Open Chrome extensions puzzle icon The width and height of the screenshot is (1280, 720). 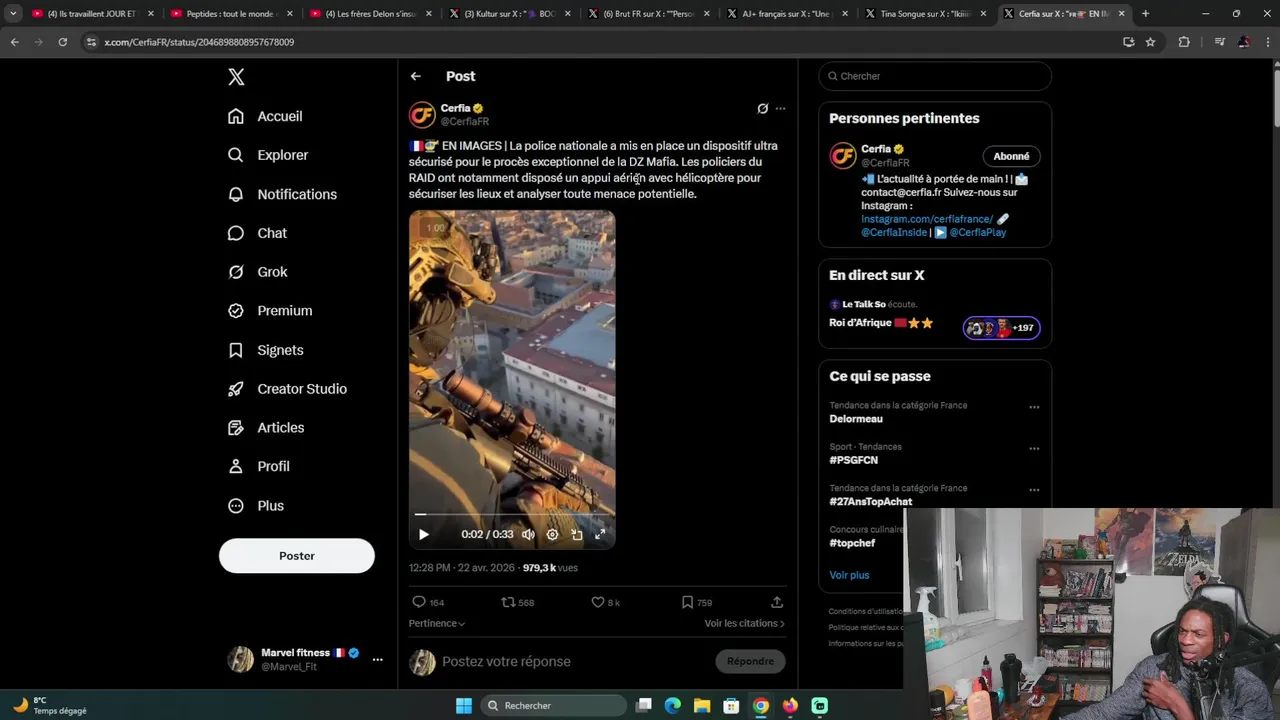[1184, 42]
